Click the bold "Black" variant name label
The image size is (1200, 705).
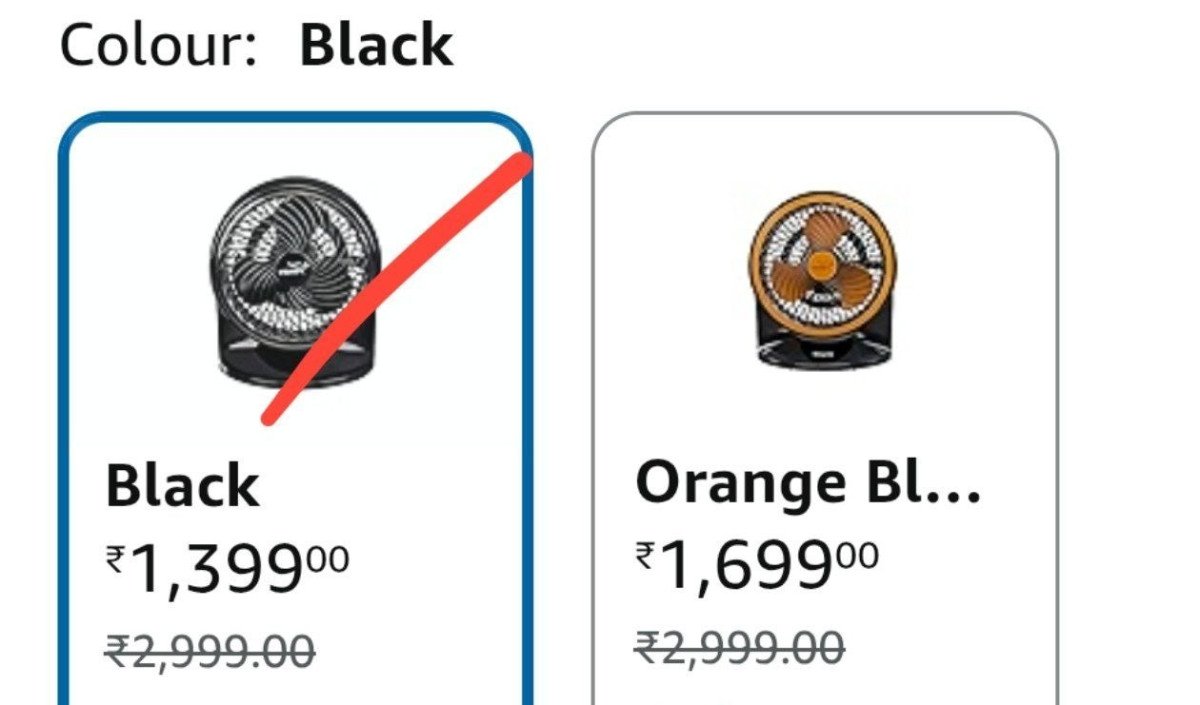pos(182,486)
